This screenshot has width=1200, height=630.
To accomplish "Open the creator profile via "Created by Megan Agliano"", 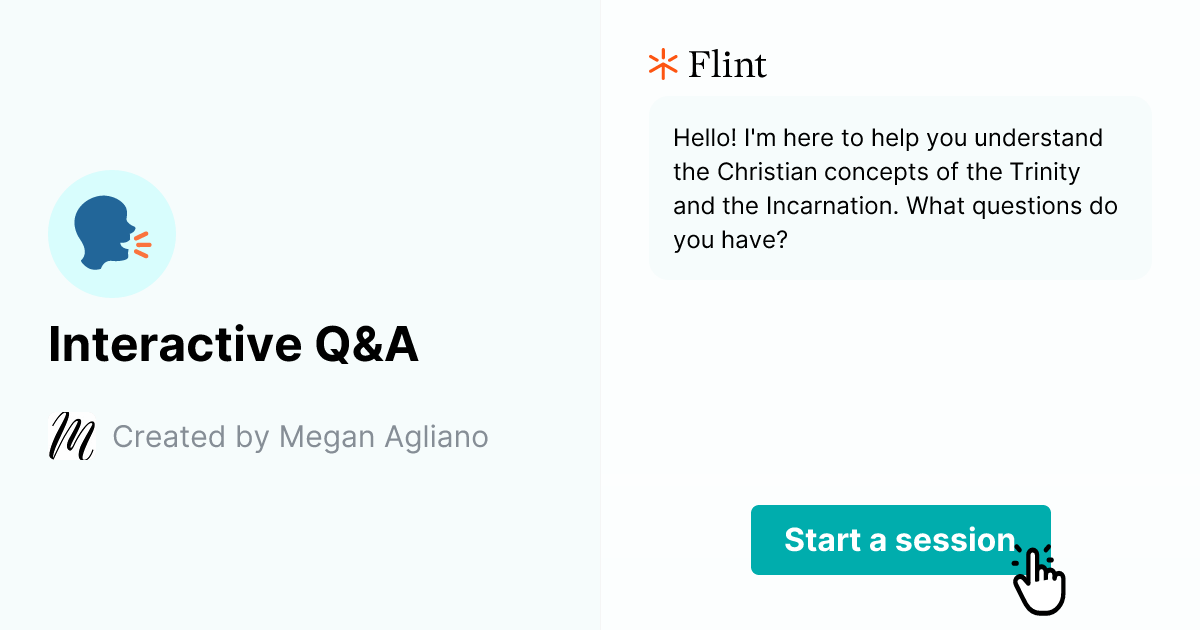I will click(x=300, y=436).
